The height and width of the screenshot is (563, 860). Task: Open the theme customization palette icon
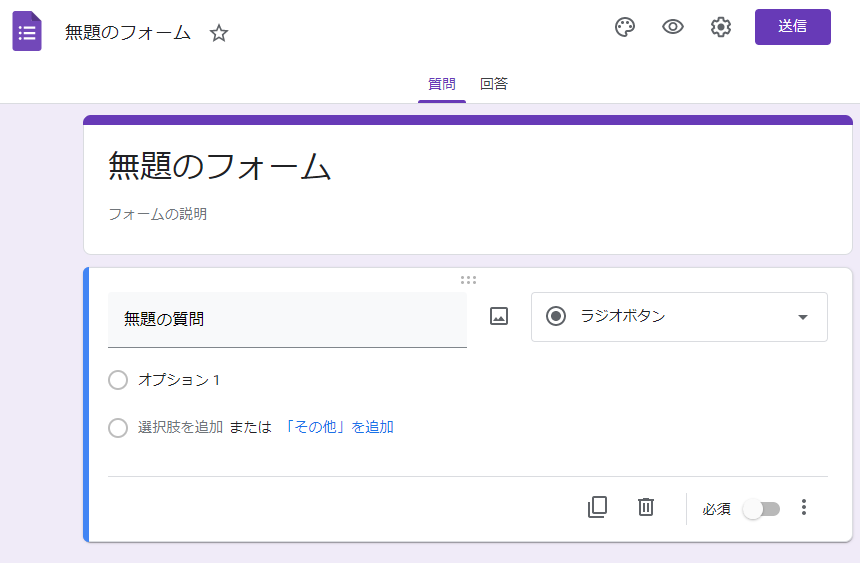(625, 27)
